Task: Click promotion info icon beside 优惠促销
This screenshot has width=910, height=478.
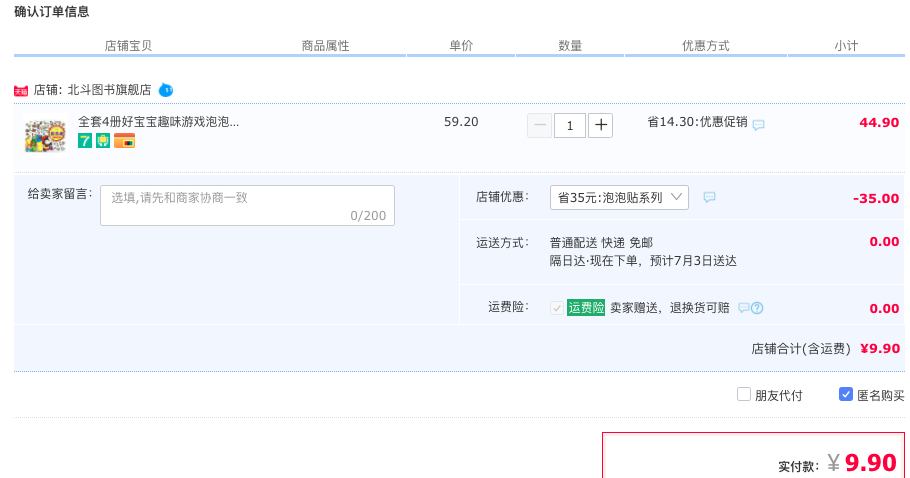Action: [x=759, y=125]
